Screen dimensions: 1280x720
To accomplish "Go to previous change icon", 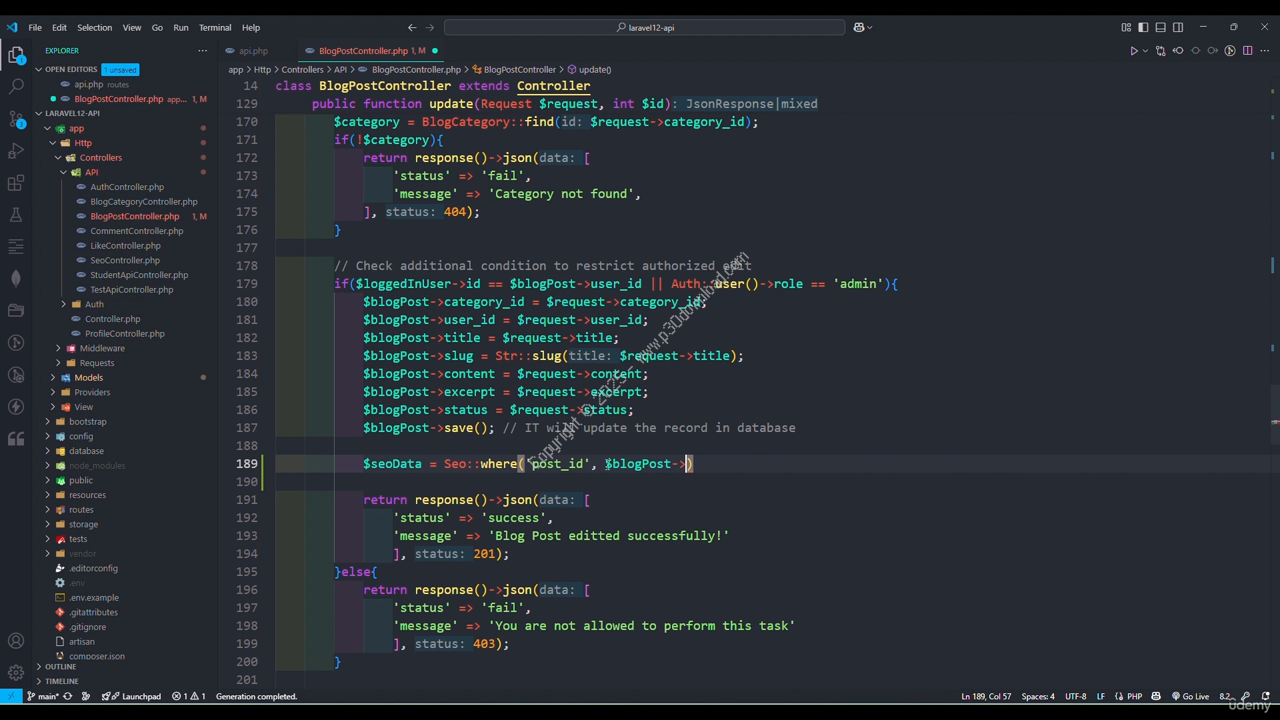I will pyautogui.click(x=1178, y=51).
